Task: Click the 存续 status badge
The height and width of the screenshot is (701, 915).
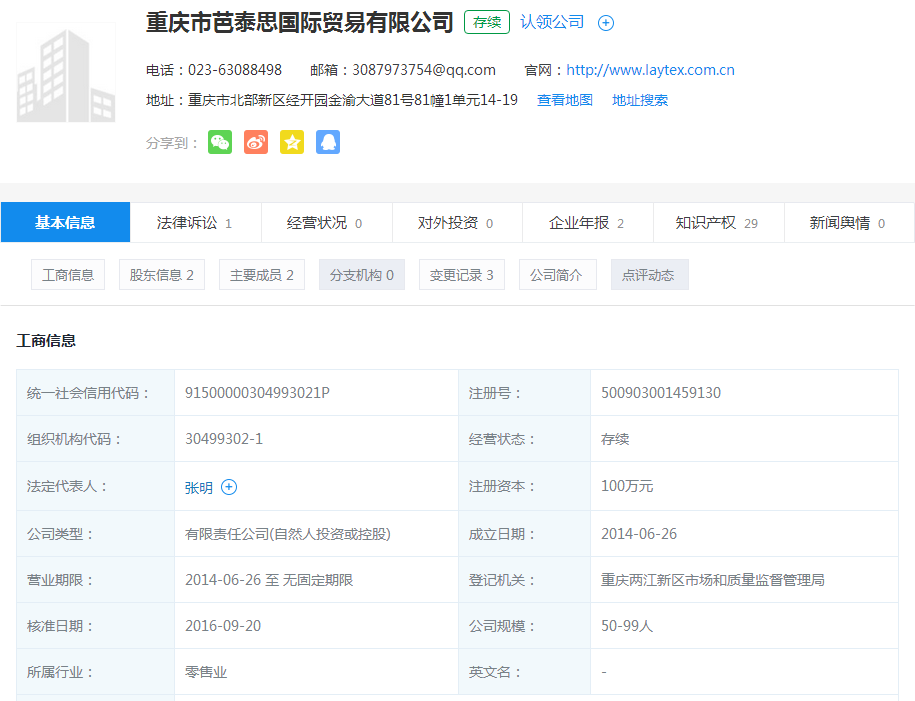Action: click(486, 21)
